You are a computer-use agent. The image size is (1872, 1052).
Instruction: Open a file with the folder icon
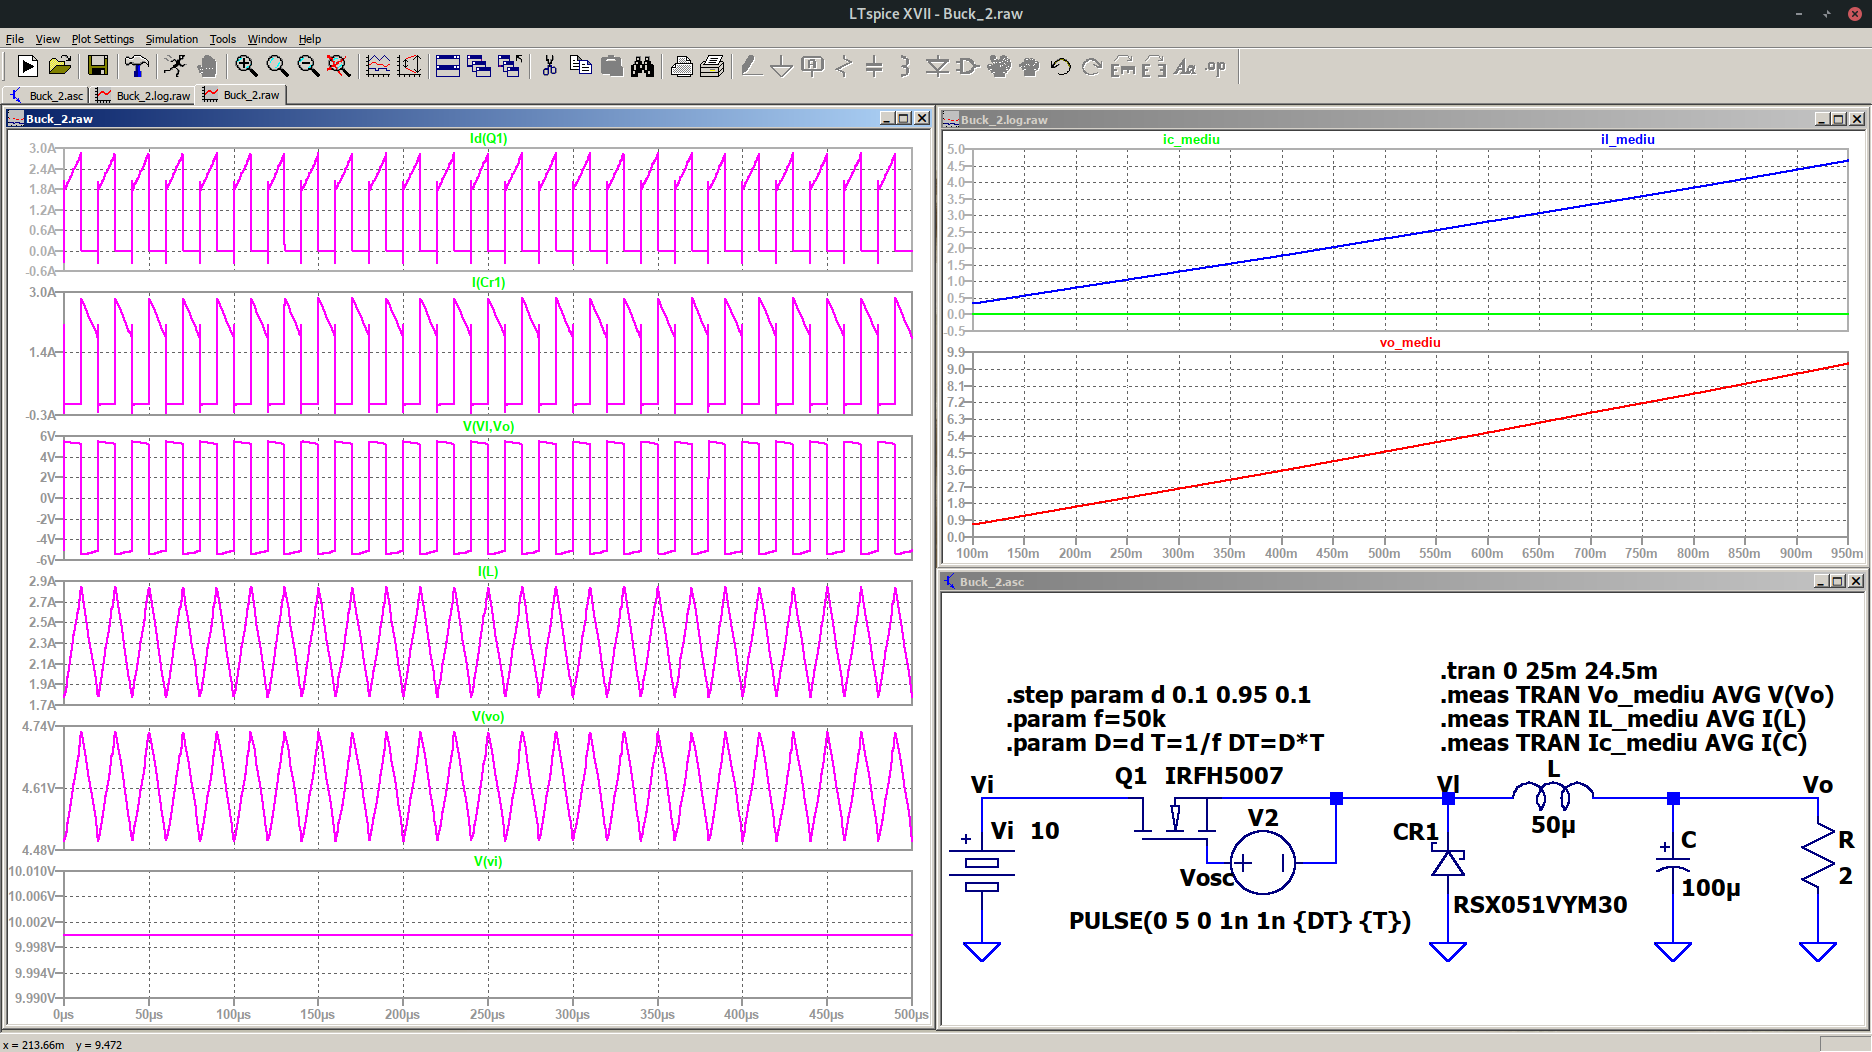coord(60,67)
